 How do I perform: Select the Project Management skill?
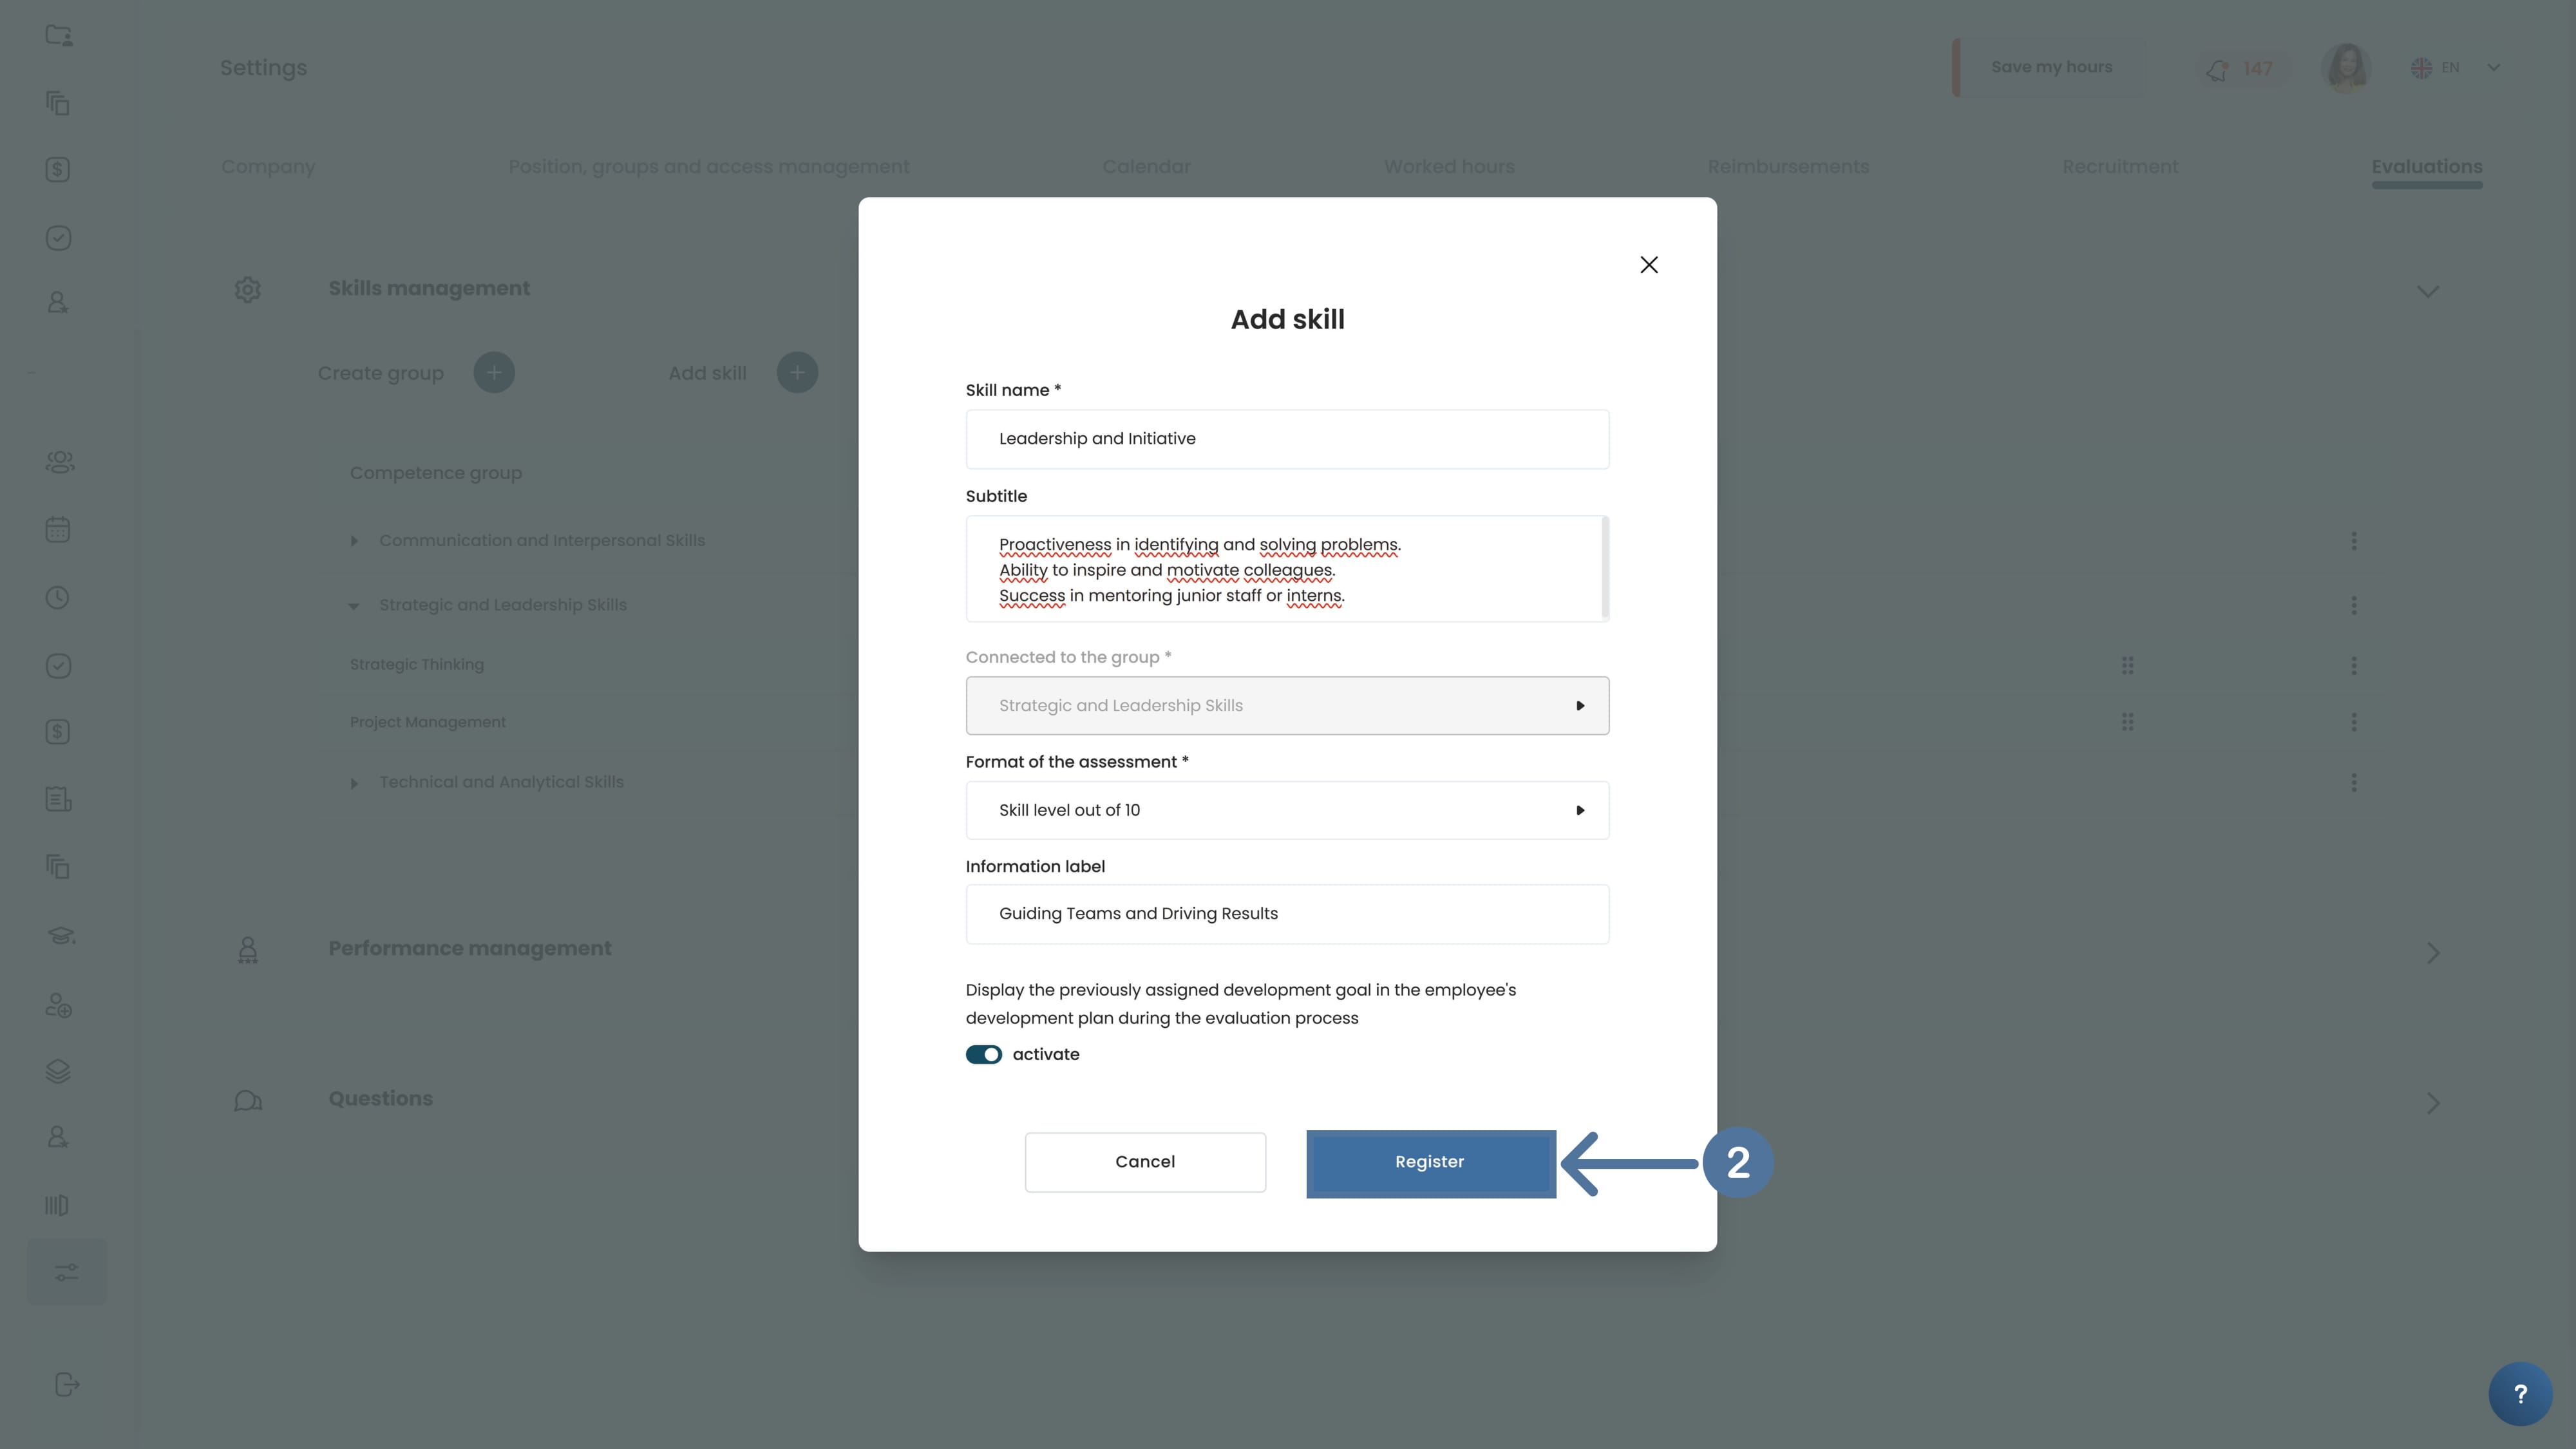[x=428, y=722]
